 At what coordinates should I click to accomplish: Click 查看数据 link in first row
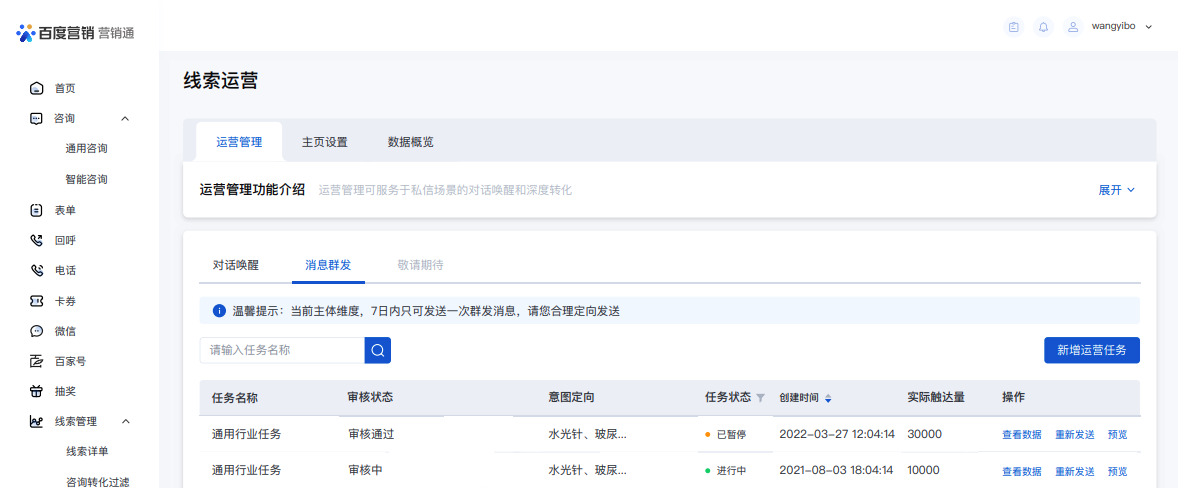[x=1022, y=435]
